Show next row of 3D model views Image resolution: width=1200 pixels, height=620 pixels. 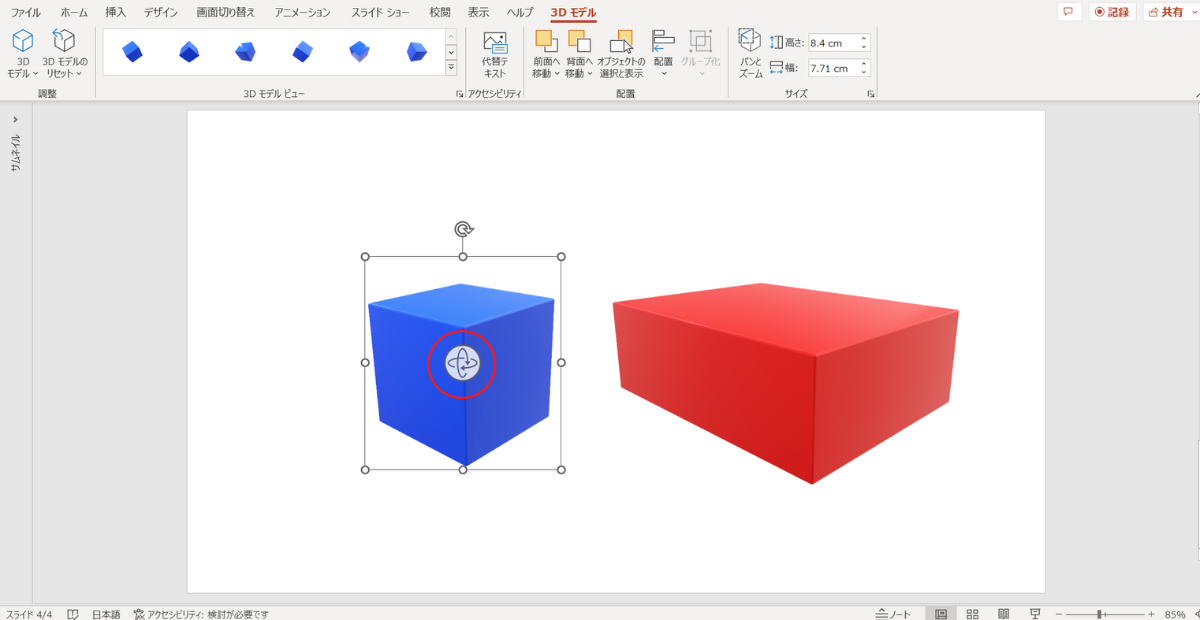451,51
